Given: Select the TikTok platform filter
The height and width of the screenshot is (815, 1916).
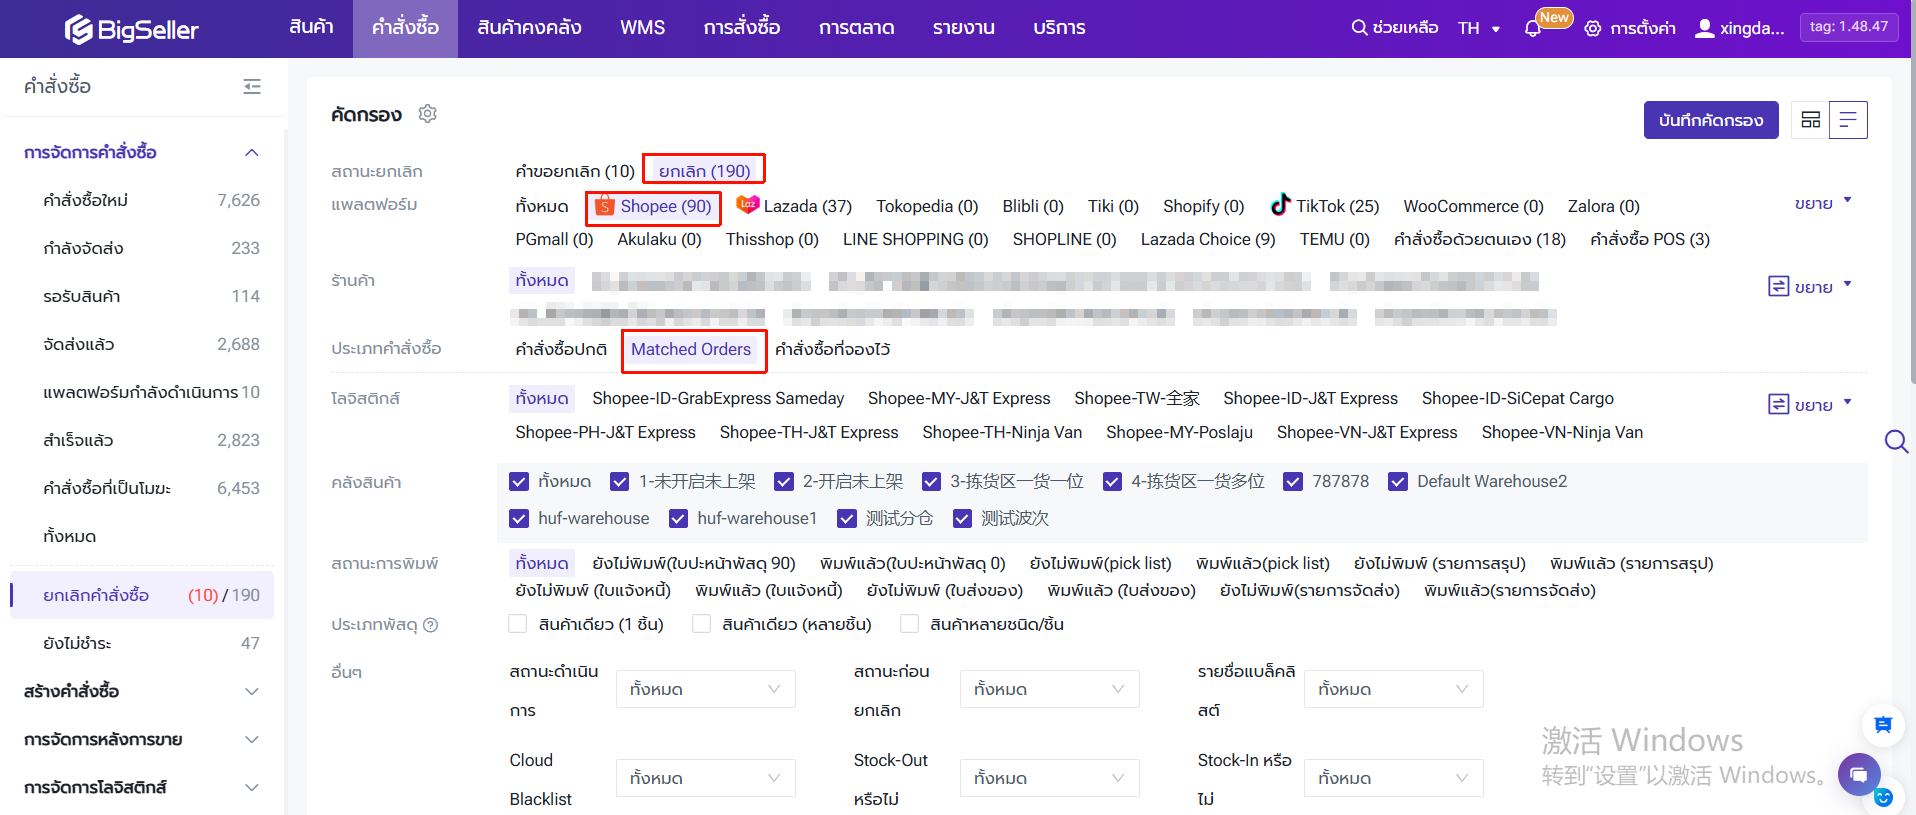Looking at the screenshot, I should point(1324,206).
